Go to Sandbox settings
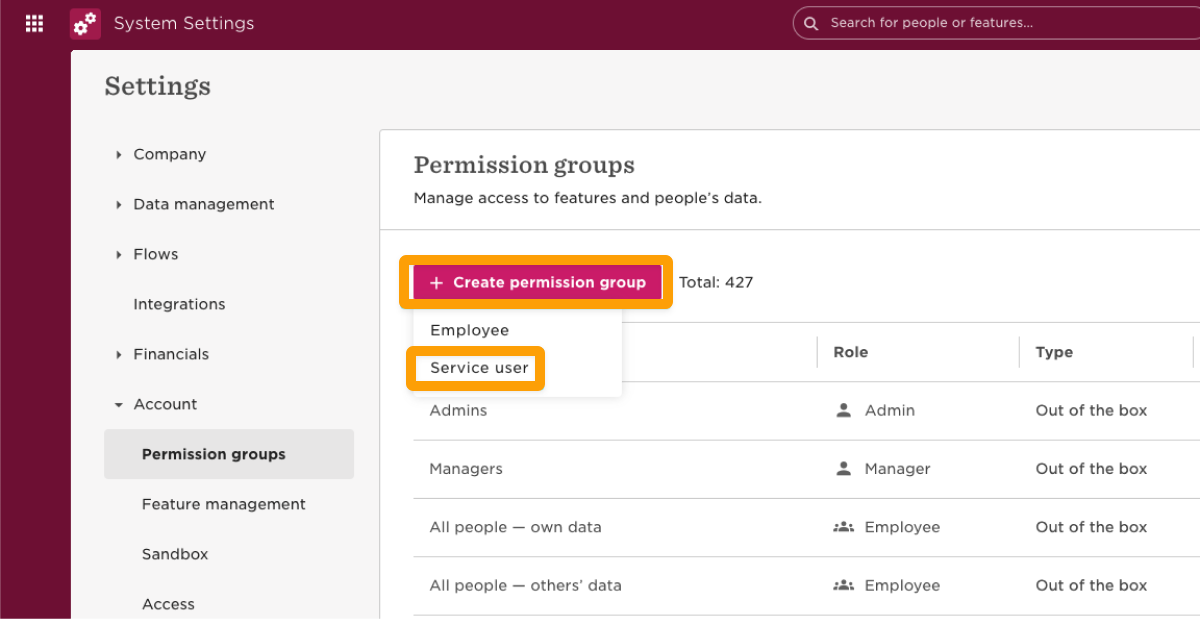Image resolution: width=1200 pixels, height=619 pixels. coord(175,554)
